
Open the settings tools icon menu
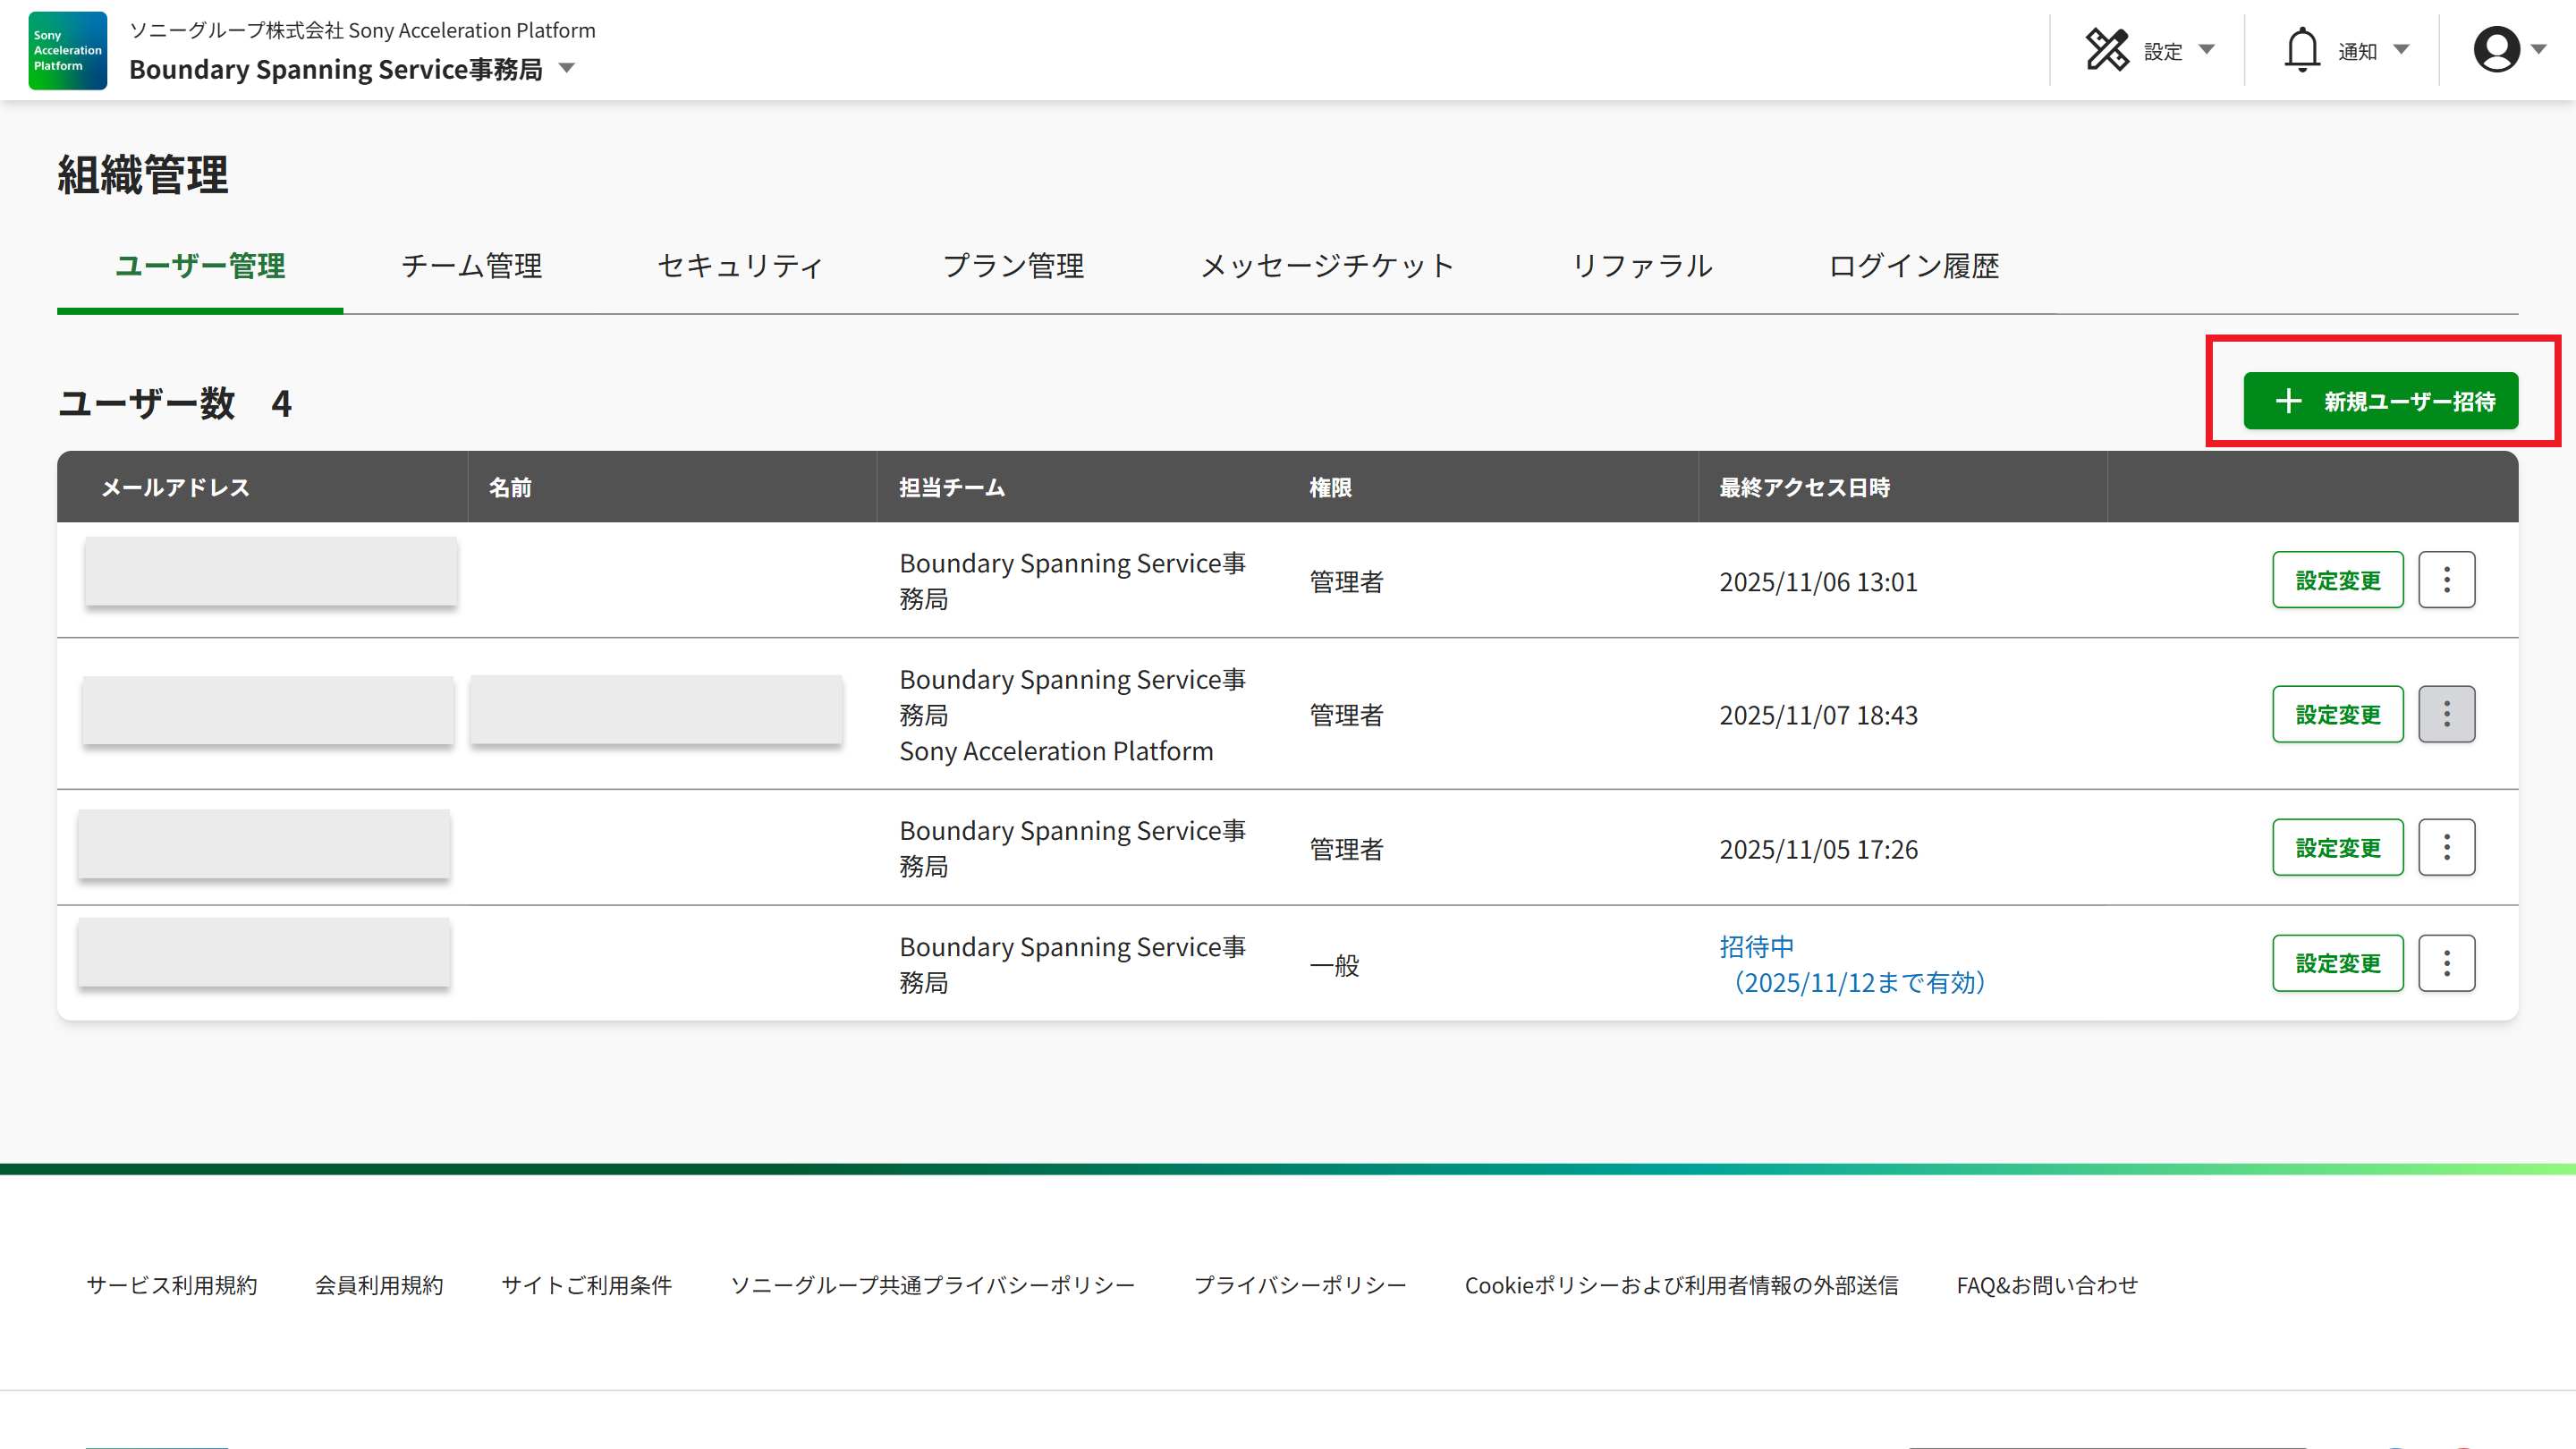click(x=2107, y=50)
